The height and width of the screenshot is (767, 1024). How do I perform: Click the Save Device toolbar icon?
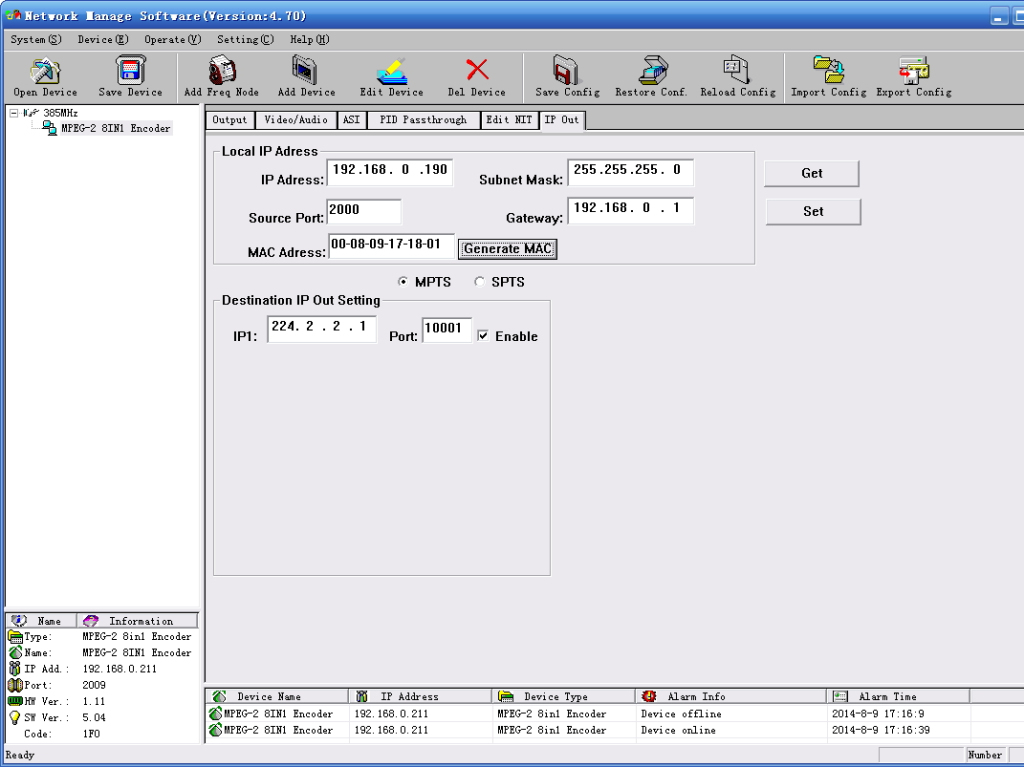[x=130, y=70]
